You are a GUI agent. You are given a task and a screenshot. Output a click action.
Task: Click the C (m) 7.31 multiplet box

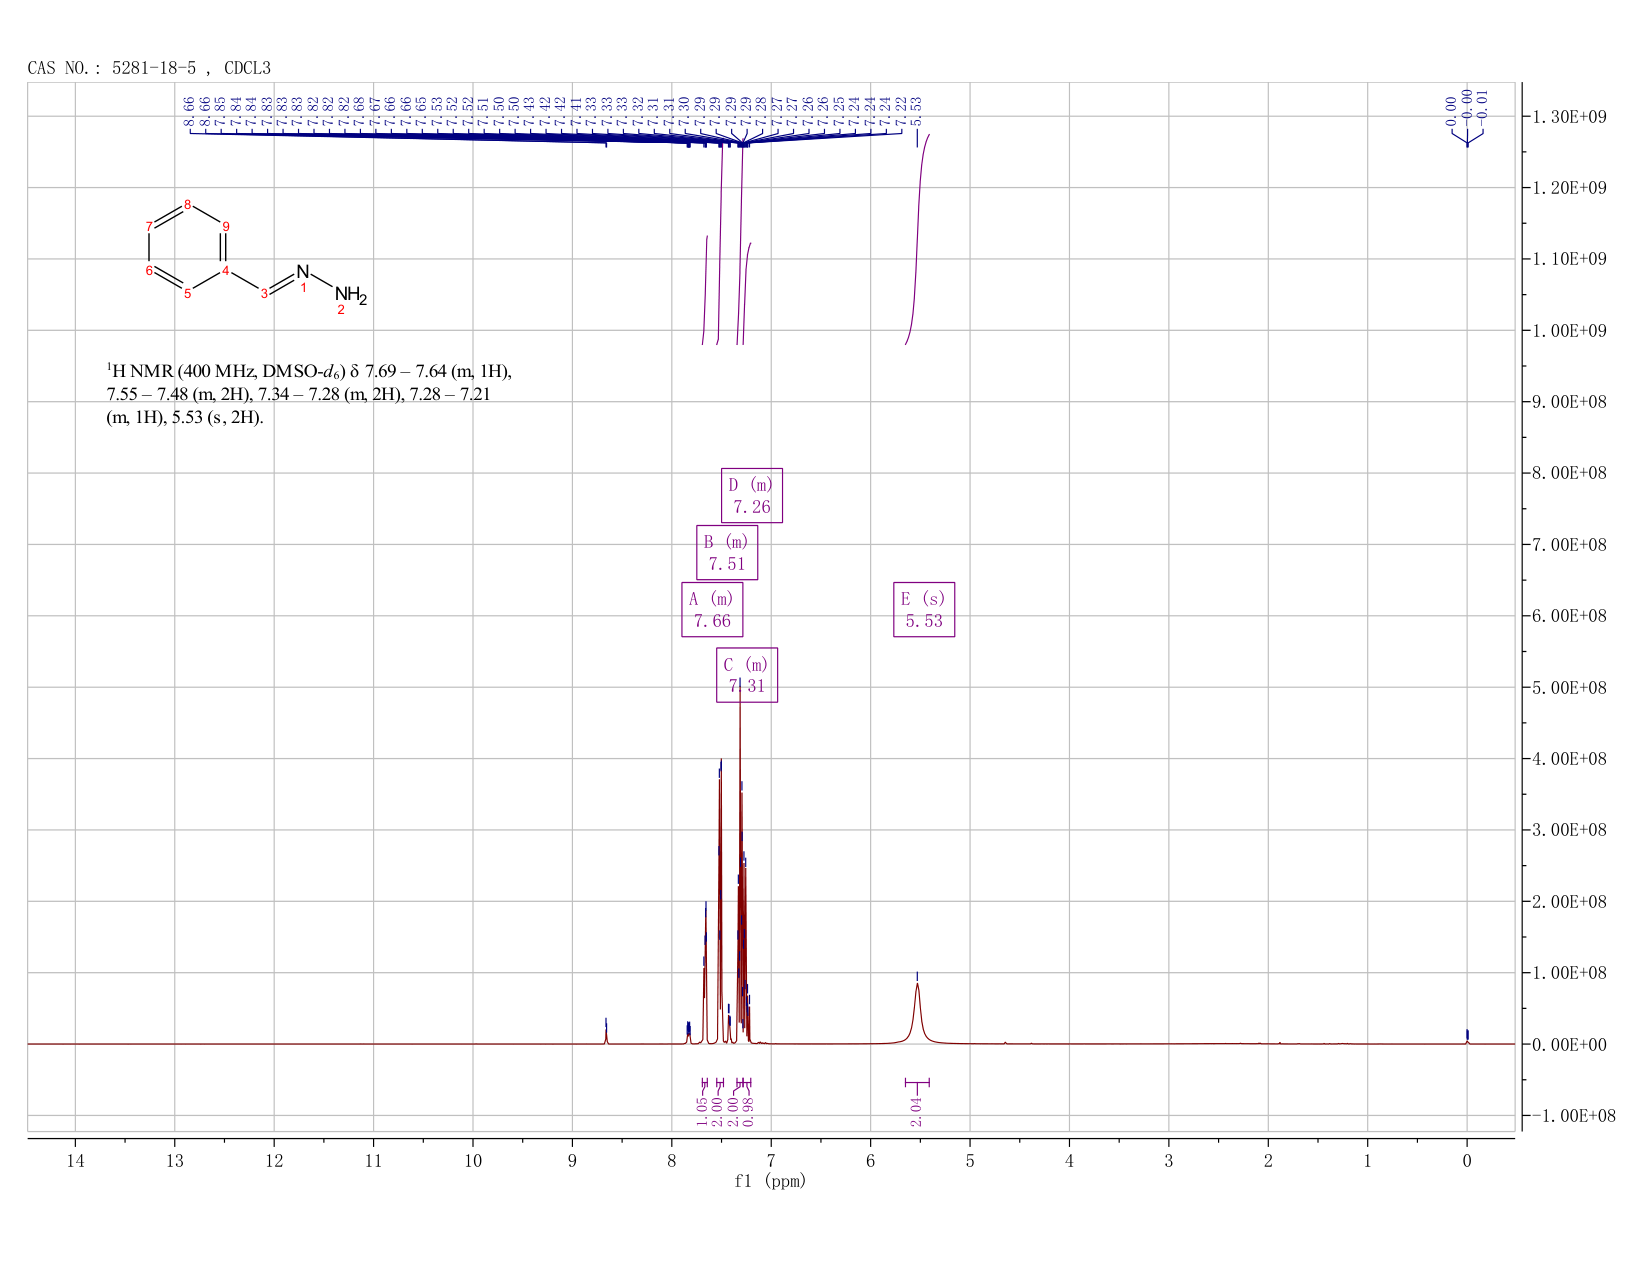(x=747, y=676)
